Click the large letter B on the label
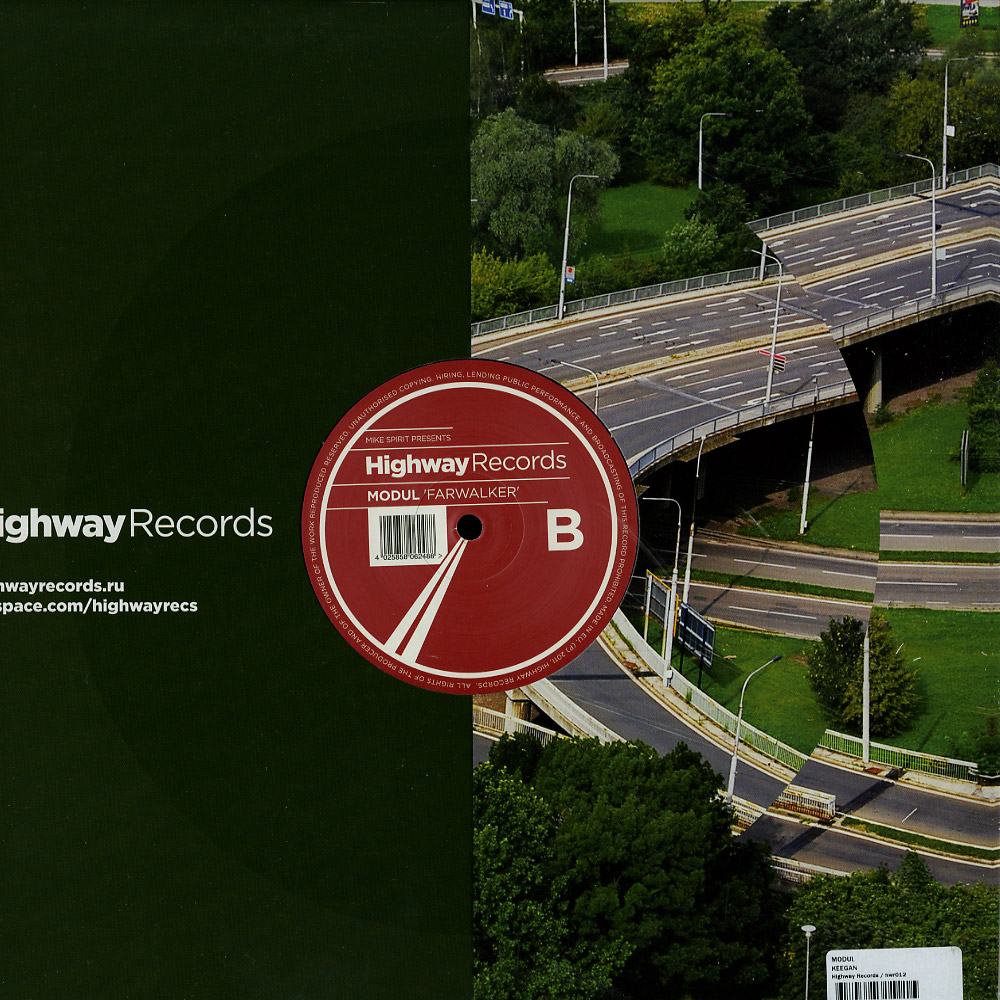Screen dimensions: 1000x1000 click(x=565, y=533)
